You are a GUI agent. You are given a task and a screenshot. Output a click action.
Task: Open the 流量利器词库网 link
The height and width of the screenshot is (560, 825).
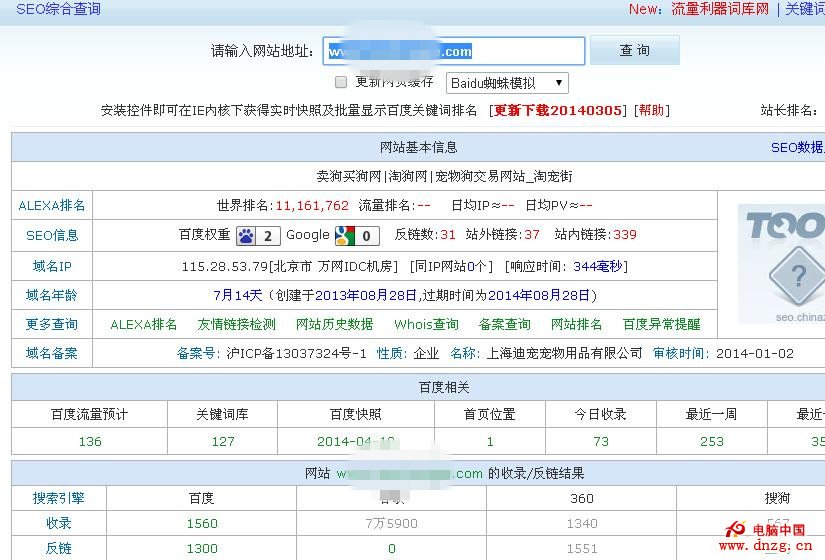(x=720, y=9)
